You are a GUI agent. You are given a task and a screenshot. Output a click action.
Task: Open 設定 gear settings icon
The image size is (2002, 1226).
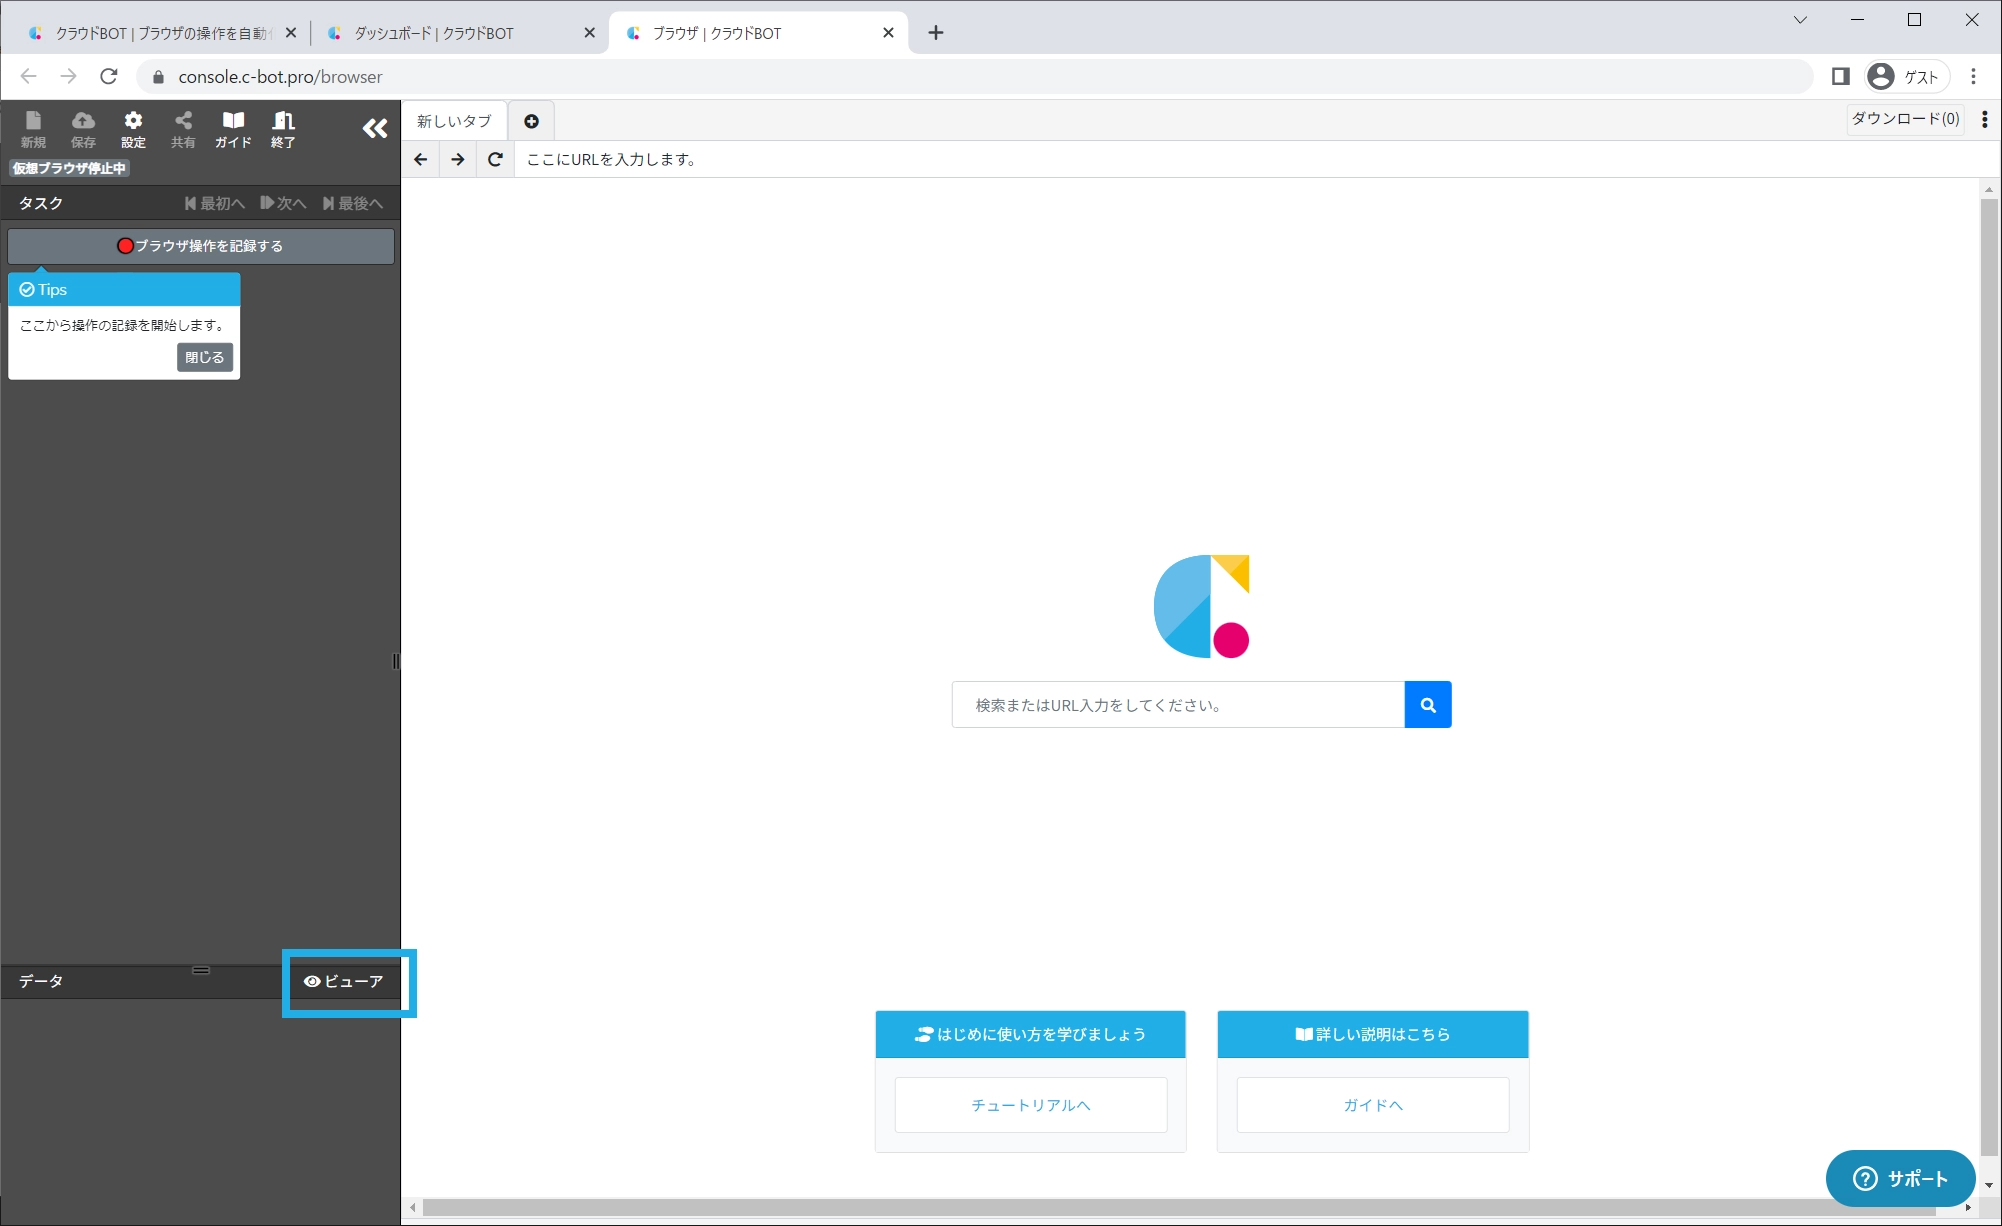133,129
